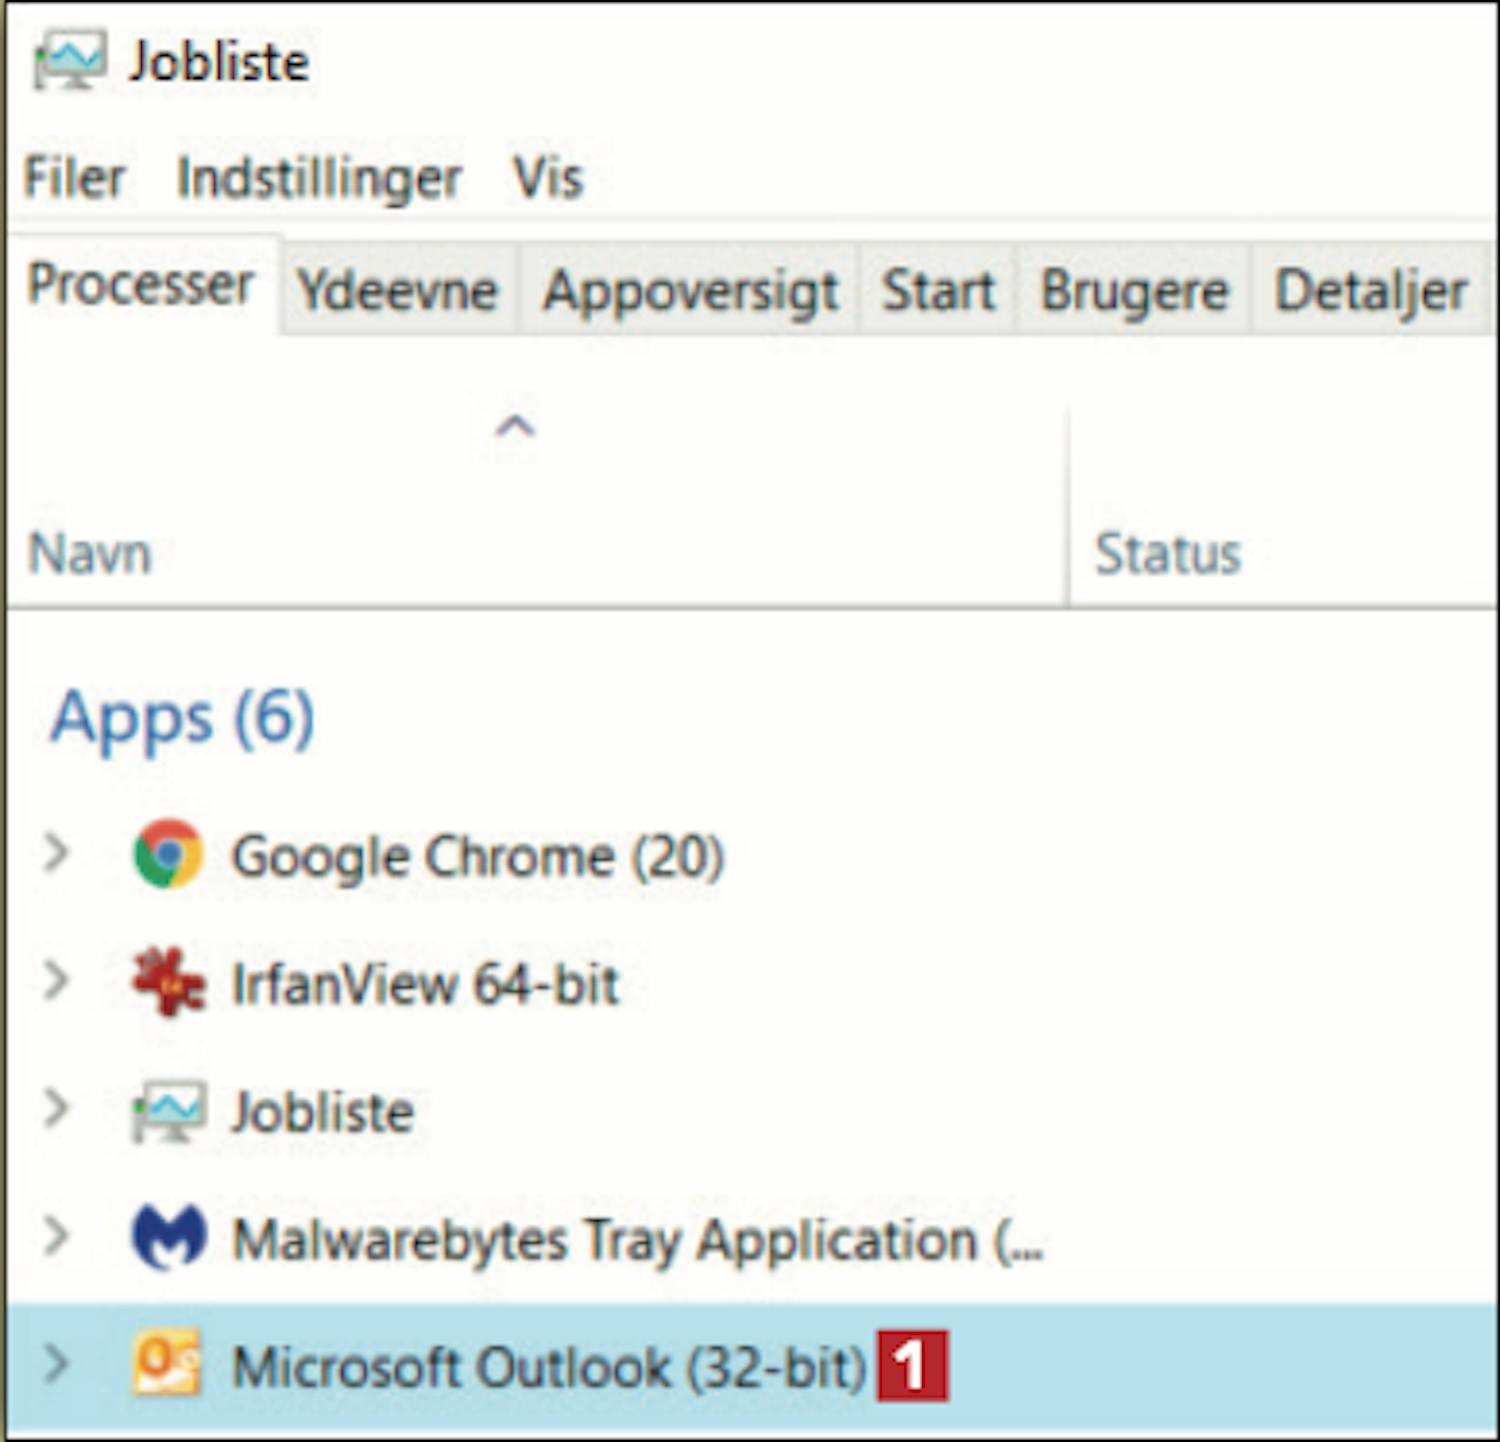Viewport: 1500px width, 1442px height.
Task: Toggle sort order via arrow above Navn
Action: [515, 427]
